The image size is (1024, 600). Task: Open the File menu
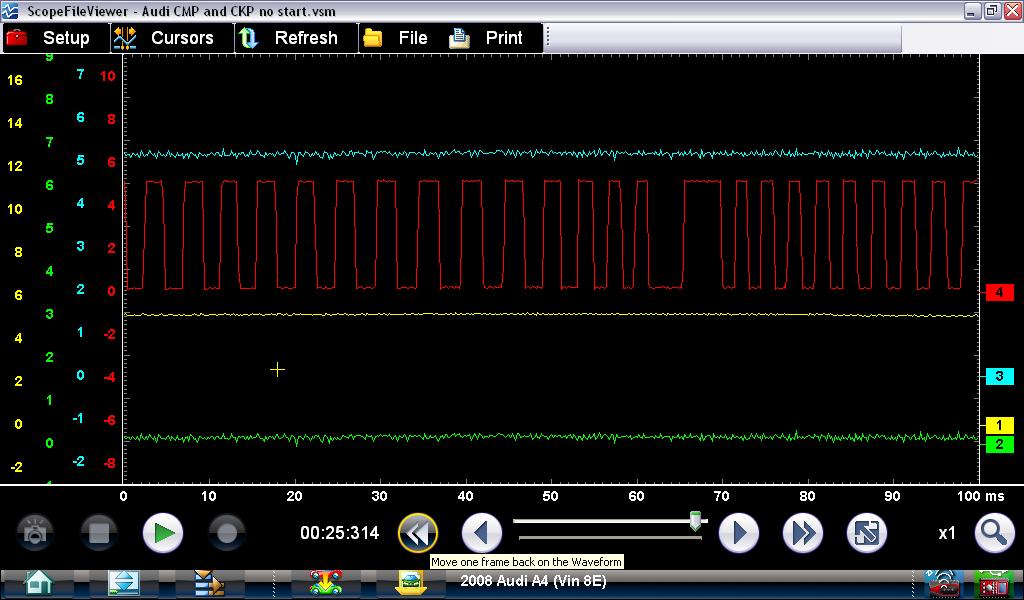(x=396, y=38)
